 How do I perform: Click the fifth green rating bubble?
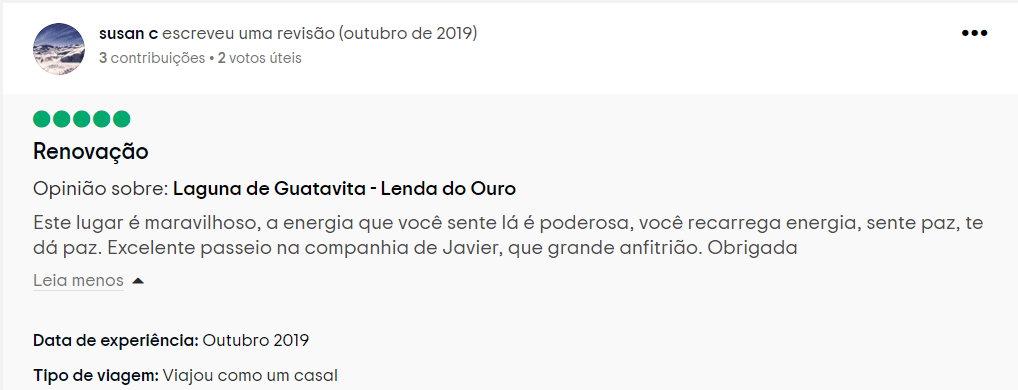tap(121, 119)
